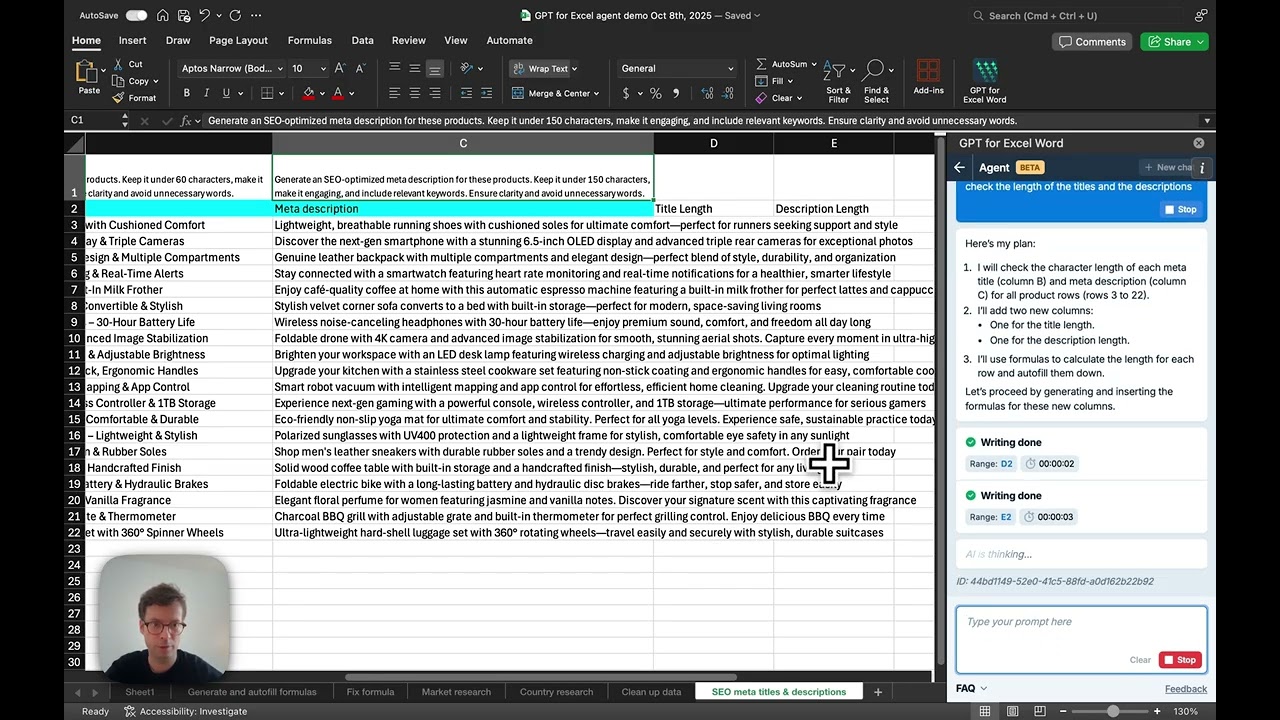Apply bold formatting
The height and width of the screenshot is (720, 1280).
coord(187,93)
